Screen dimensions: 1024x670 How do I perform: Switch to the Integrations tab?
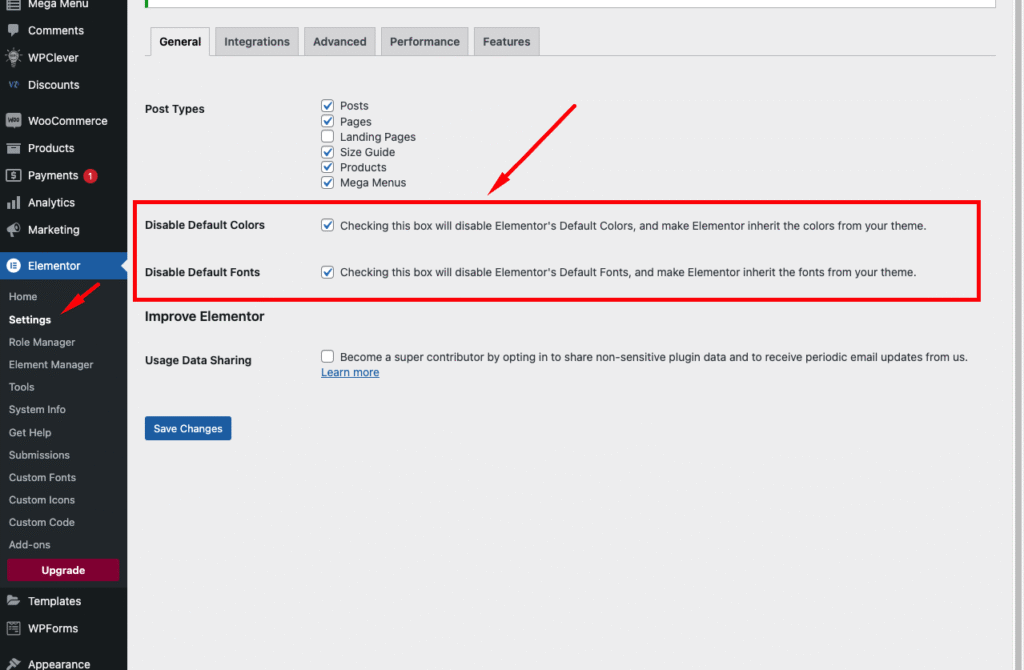pyautogui.click(x=257, y=41)
